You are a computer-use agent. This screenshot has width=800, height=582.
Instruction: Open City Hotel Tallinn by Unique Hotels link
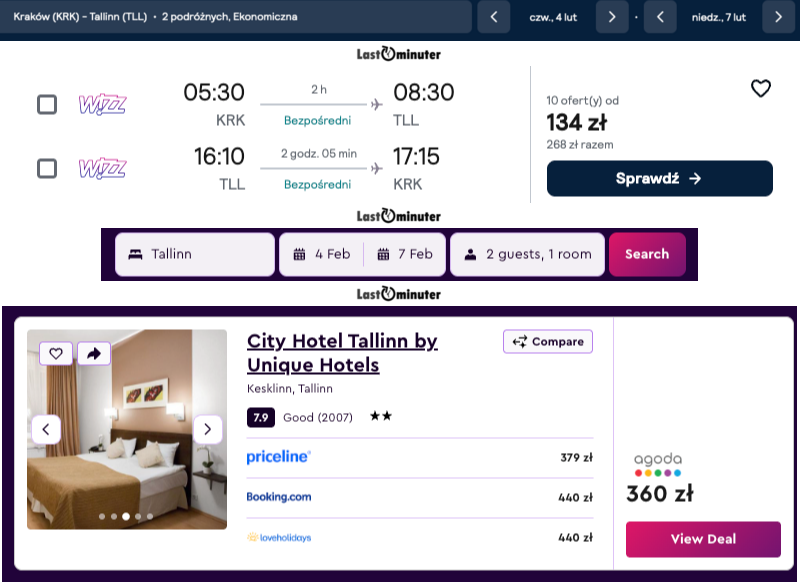[x=342, y=353]
